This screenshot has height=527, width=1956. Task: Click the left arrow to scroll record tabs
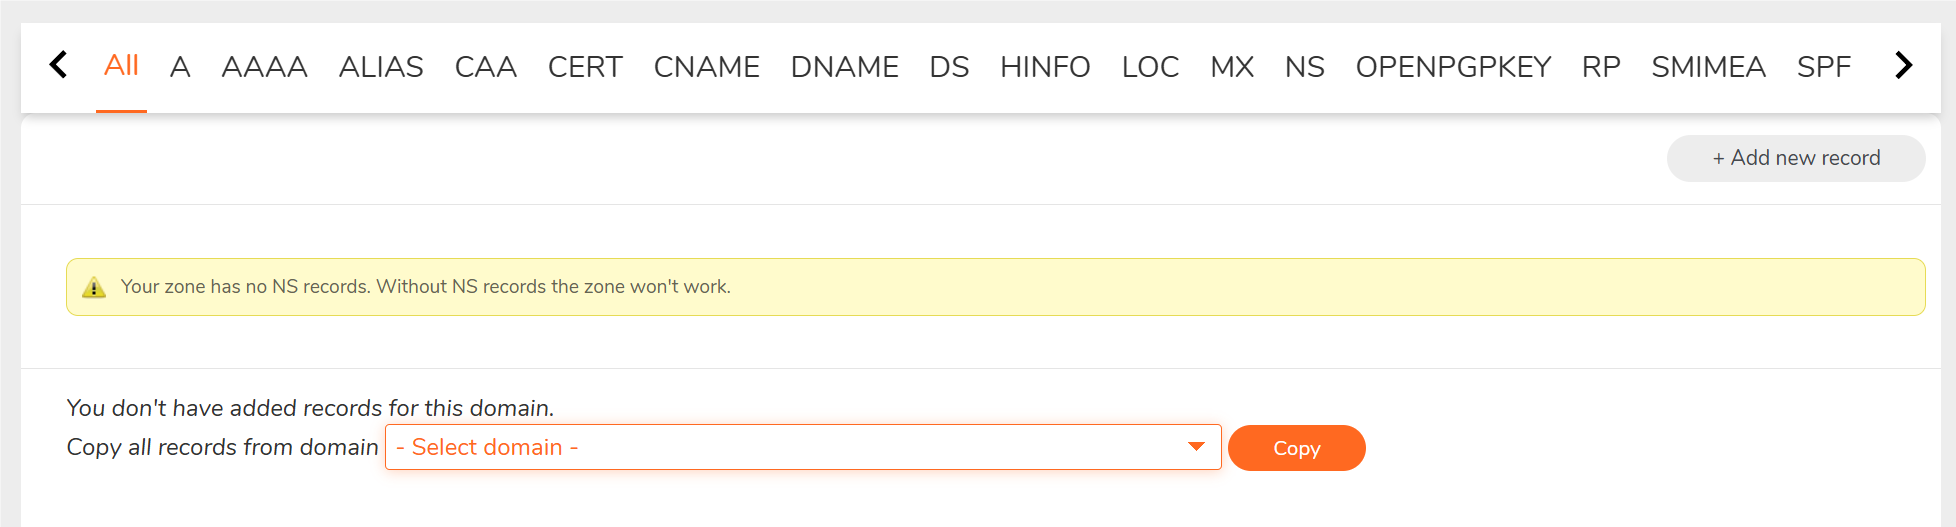pyautogui.click(x=59, y=65)
